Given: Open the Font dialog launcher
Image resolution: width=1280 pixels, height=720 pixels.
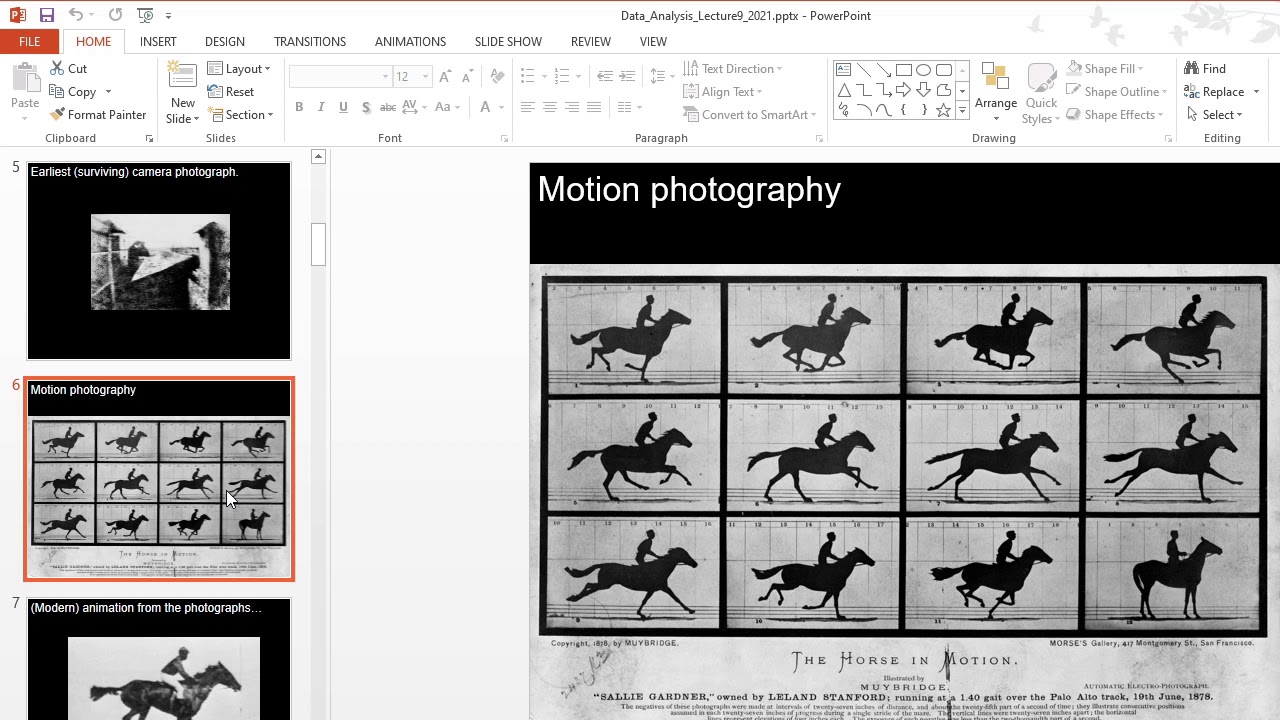Looking at the screenshot, I should (504, 139).
